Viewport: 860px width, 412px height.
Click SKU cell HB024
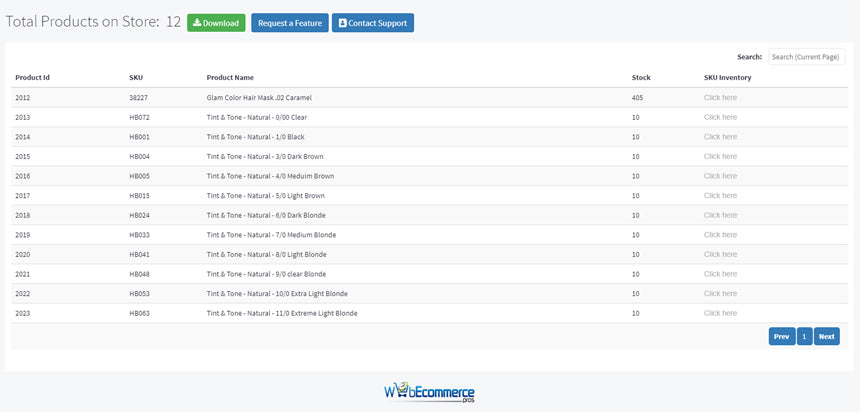point(139,215)
